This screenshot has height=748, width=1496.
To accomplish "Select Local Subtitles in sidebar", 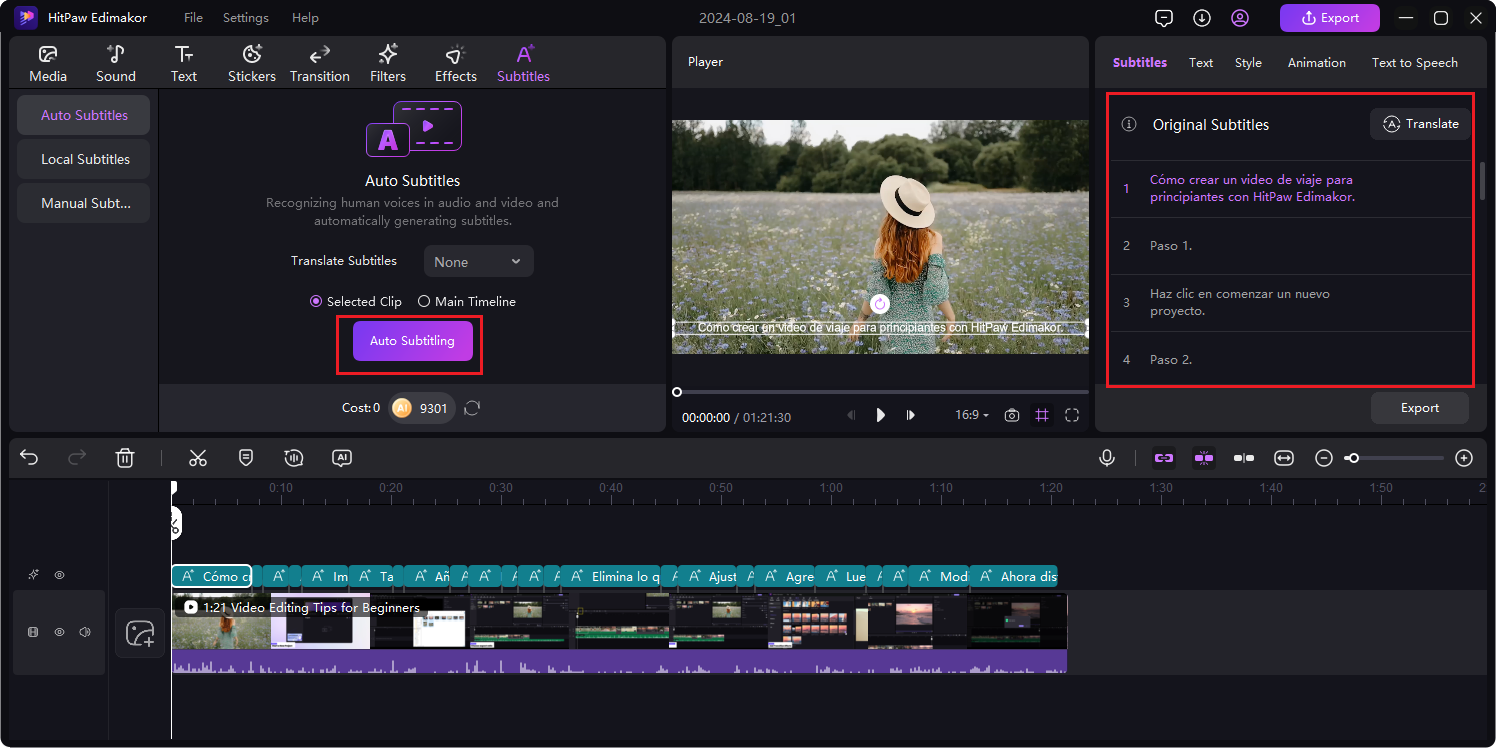I will [x=84, y=159].
